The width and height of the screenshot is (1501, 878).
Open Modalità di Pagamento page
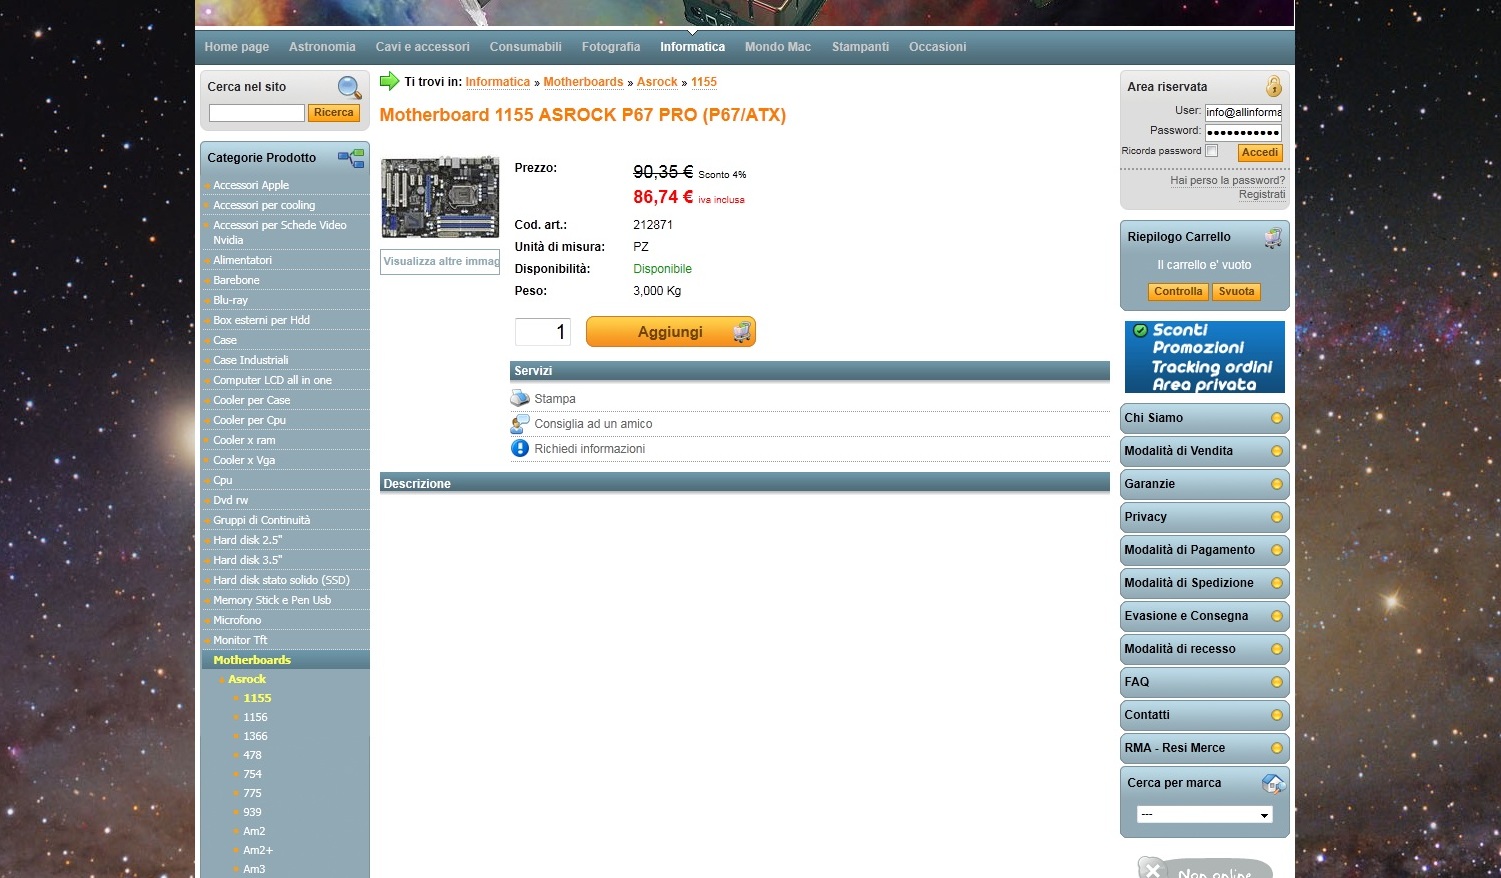click(x=1204, y=550)
